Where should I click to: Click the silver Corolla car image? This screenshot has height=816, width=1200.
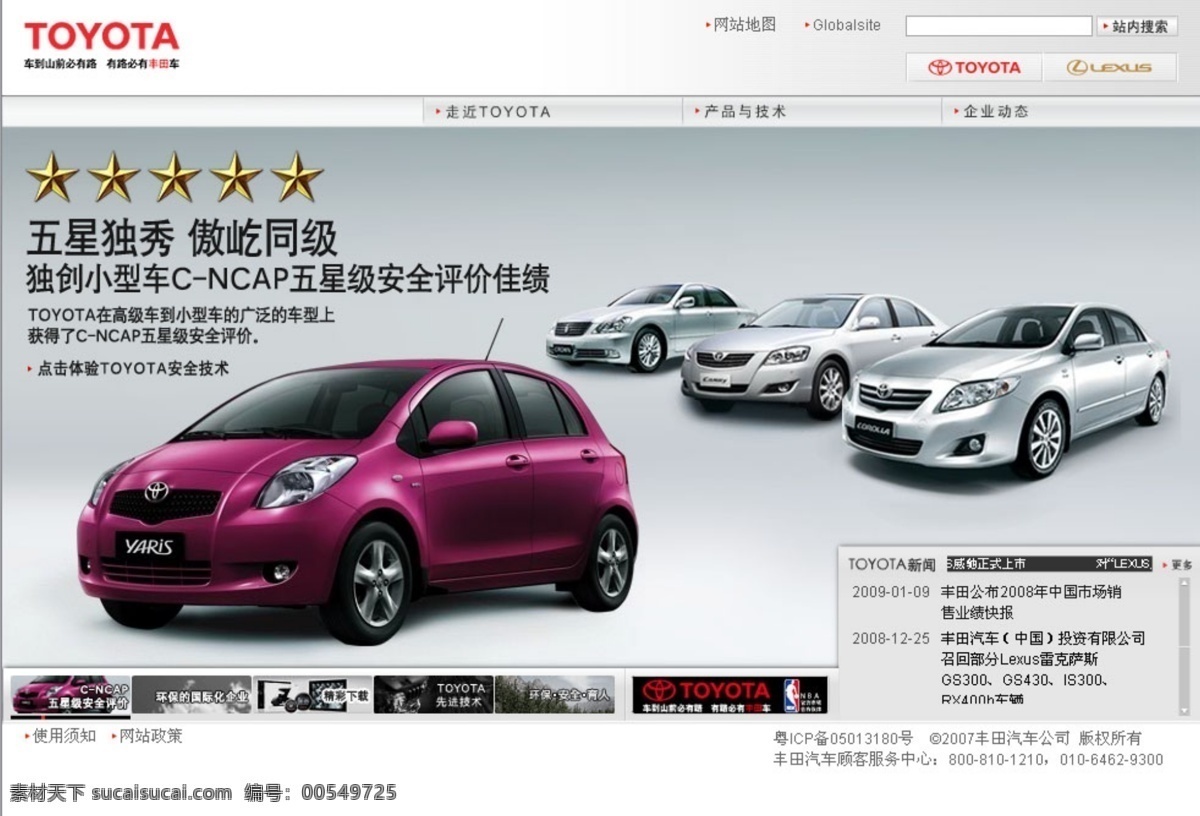[x=1005, y=390]
